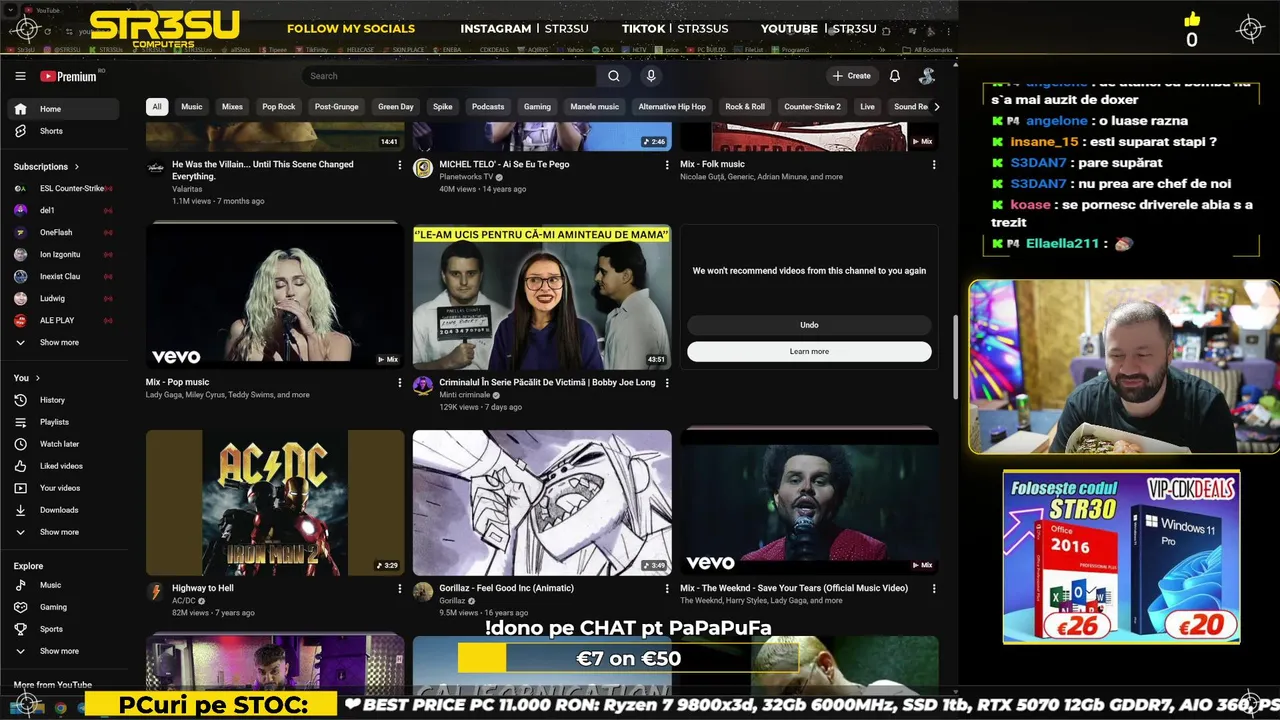Open History in the sidebar
1280x720 pixels.
click(64, 400)
